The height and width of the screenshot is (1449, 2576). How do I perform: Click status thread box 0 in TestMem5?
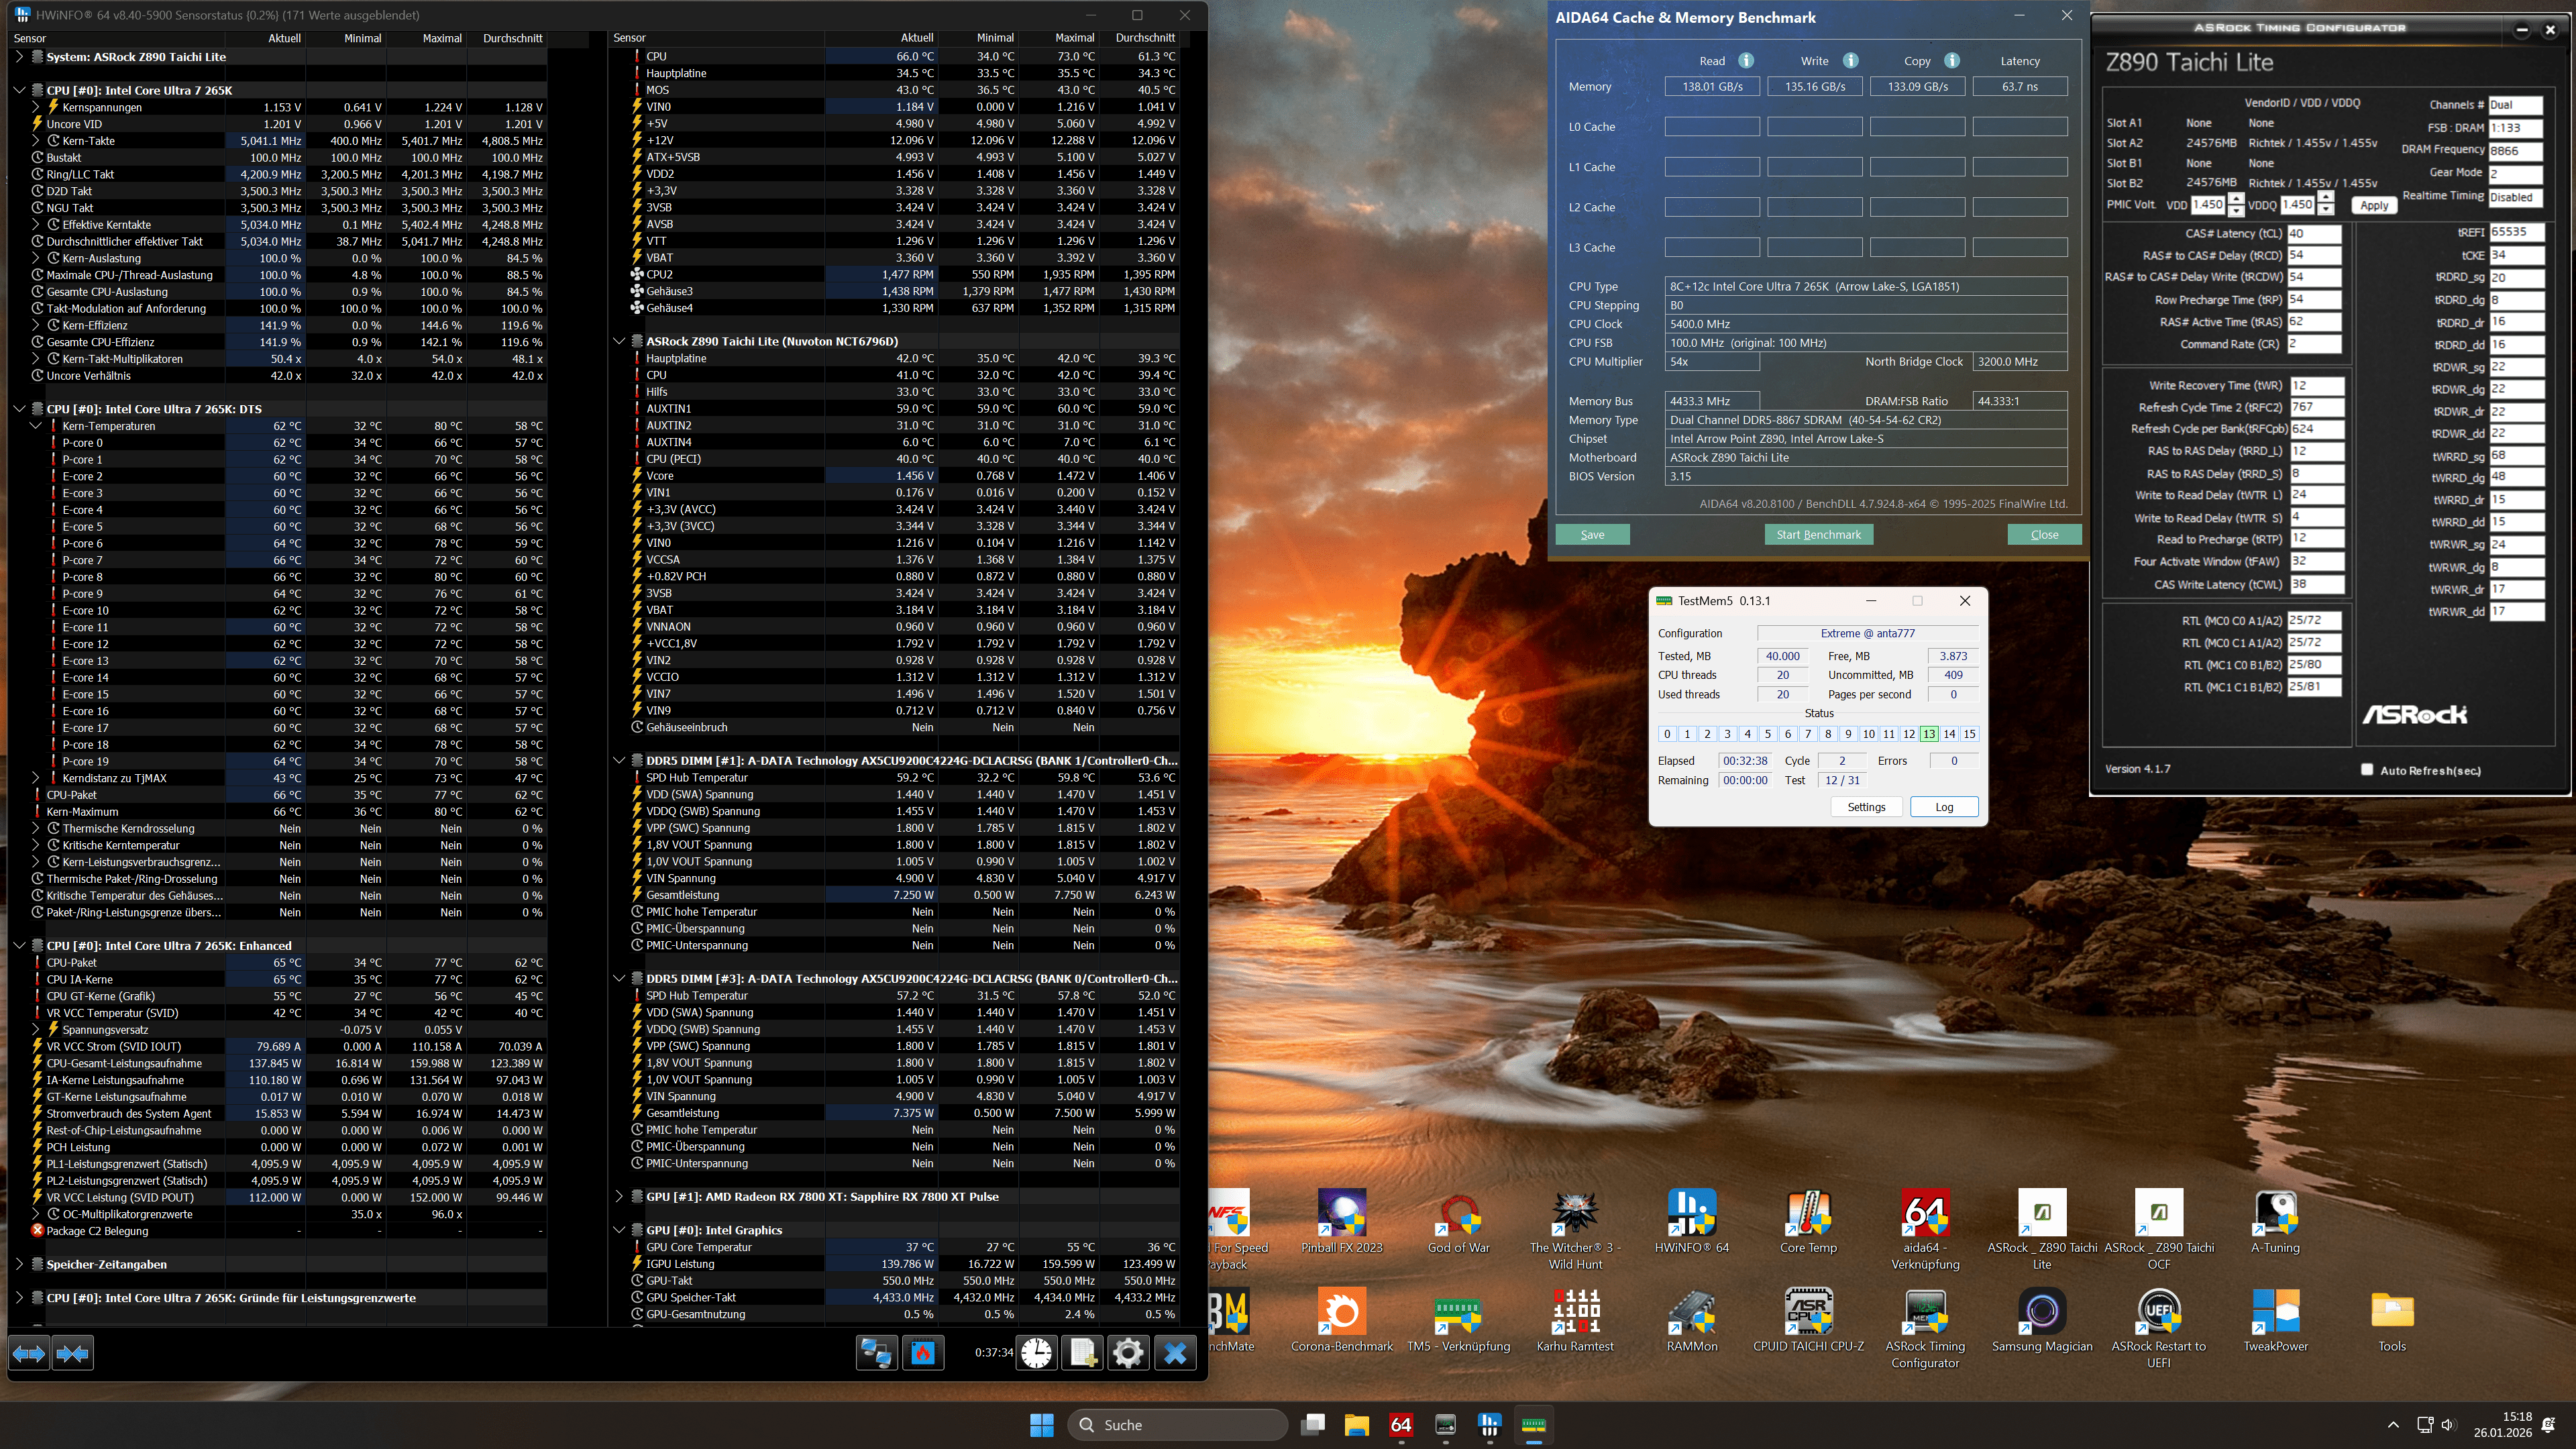click(1667, 734)
